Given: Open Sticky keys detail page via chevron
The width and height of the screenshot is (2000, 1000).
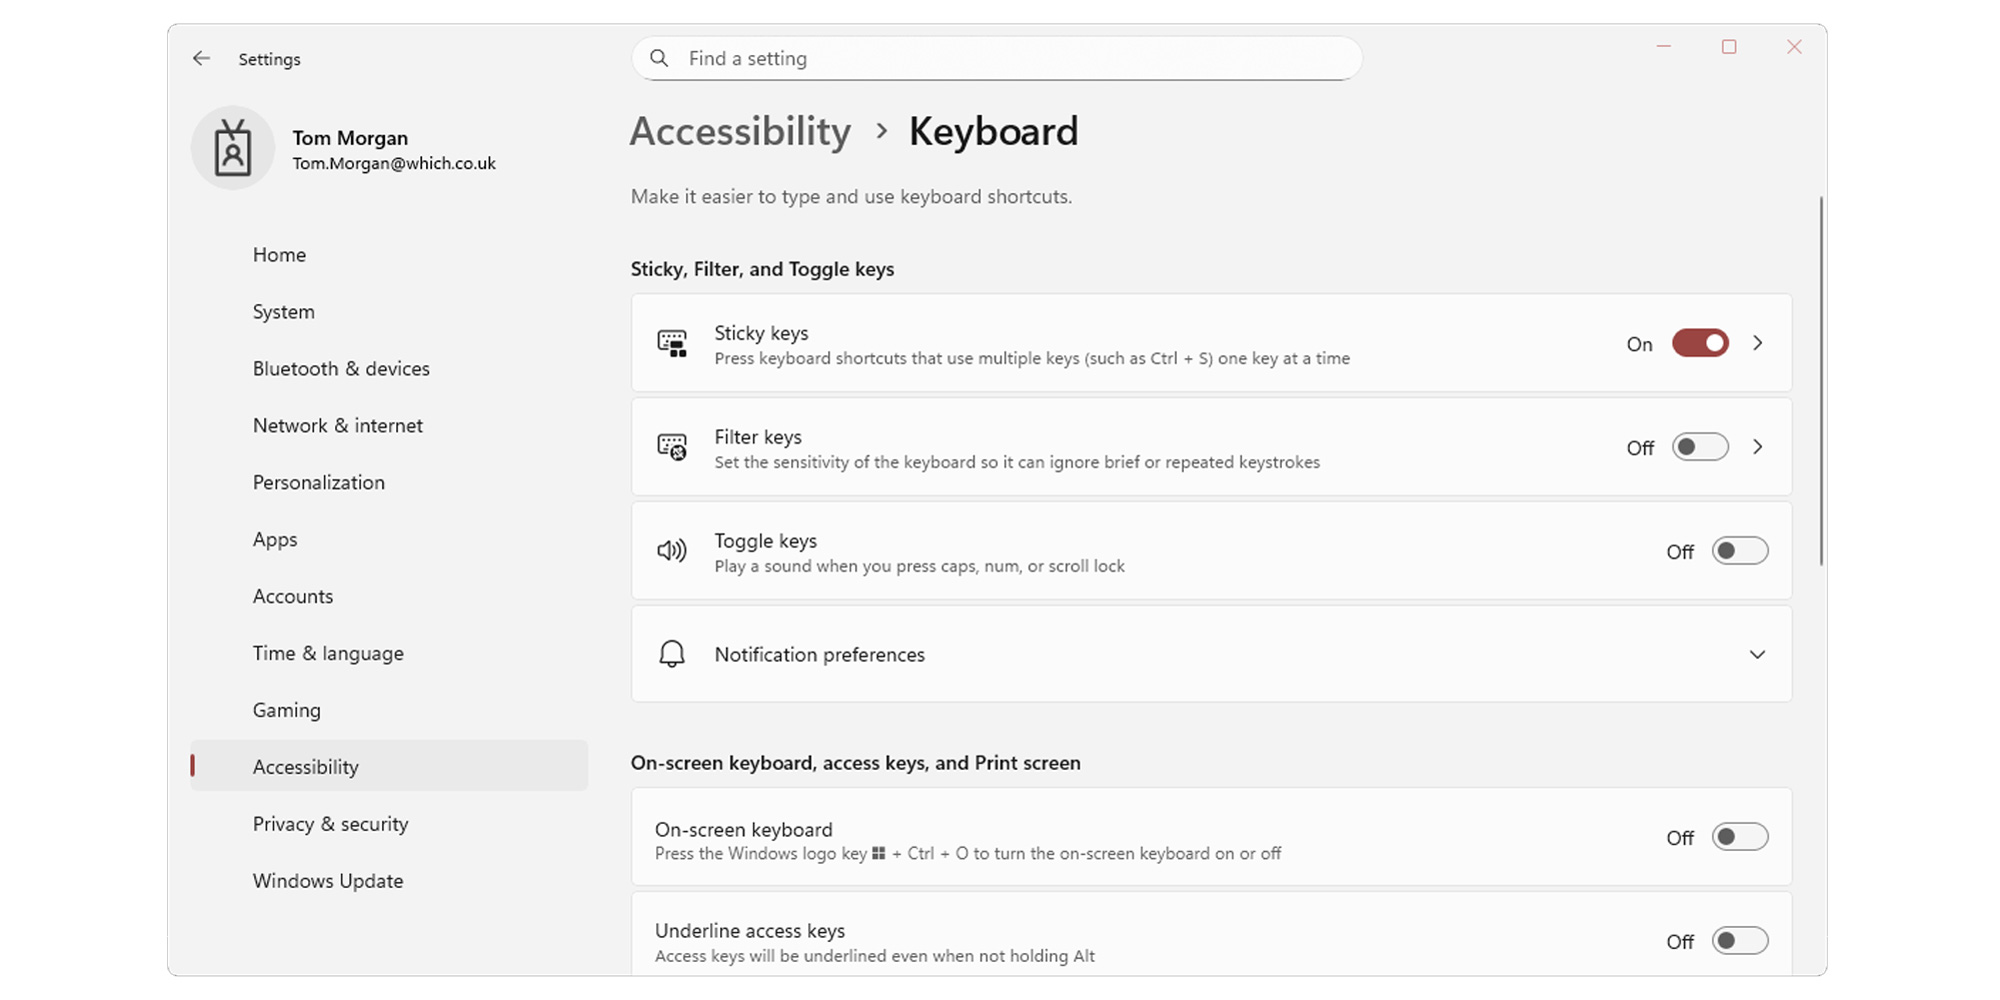Looking at the screenshot, I should (1758, 343).
